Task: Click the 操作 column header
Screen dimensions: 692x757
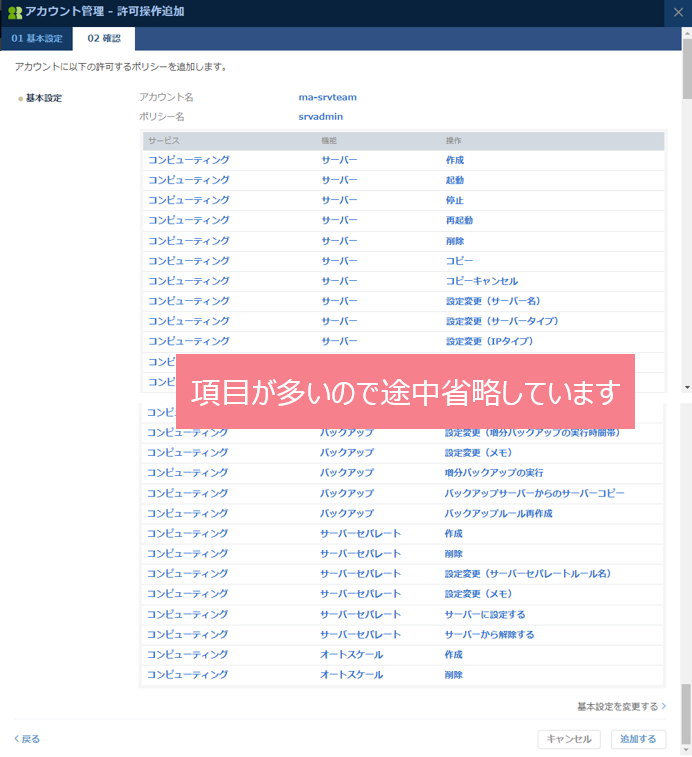Action: [454, 141]
